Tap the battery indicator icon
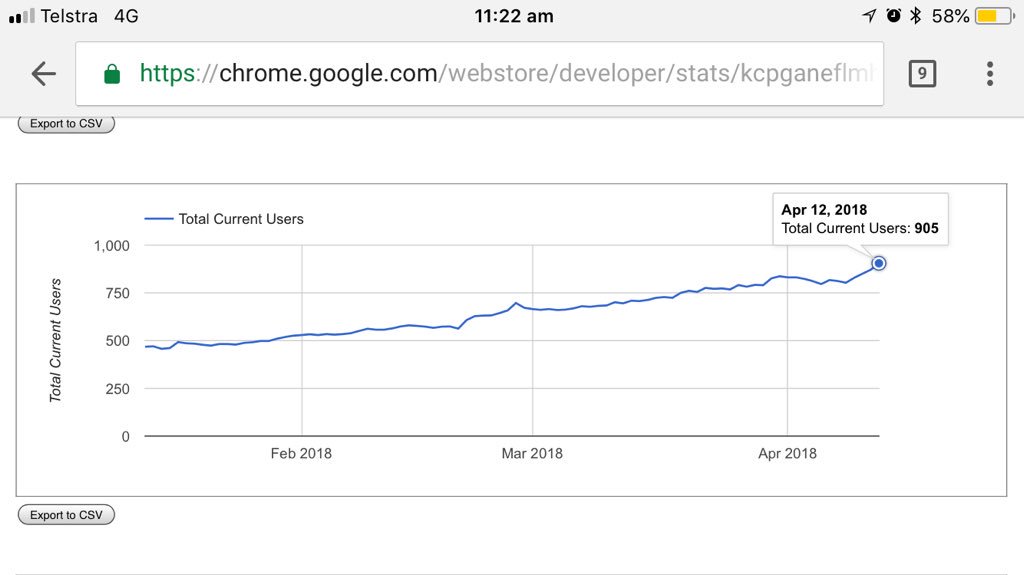 [995, 16]
